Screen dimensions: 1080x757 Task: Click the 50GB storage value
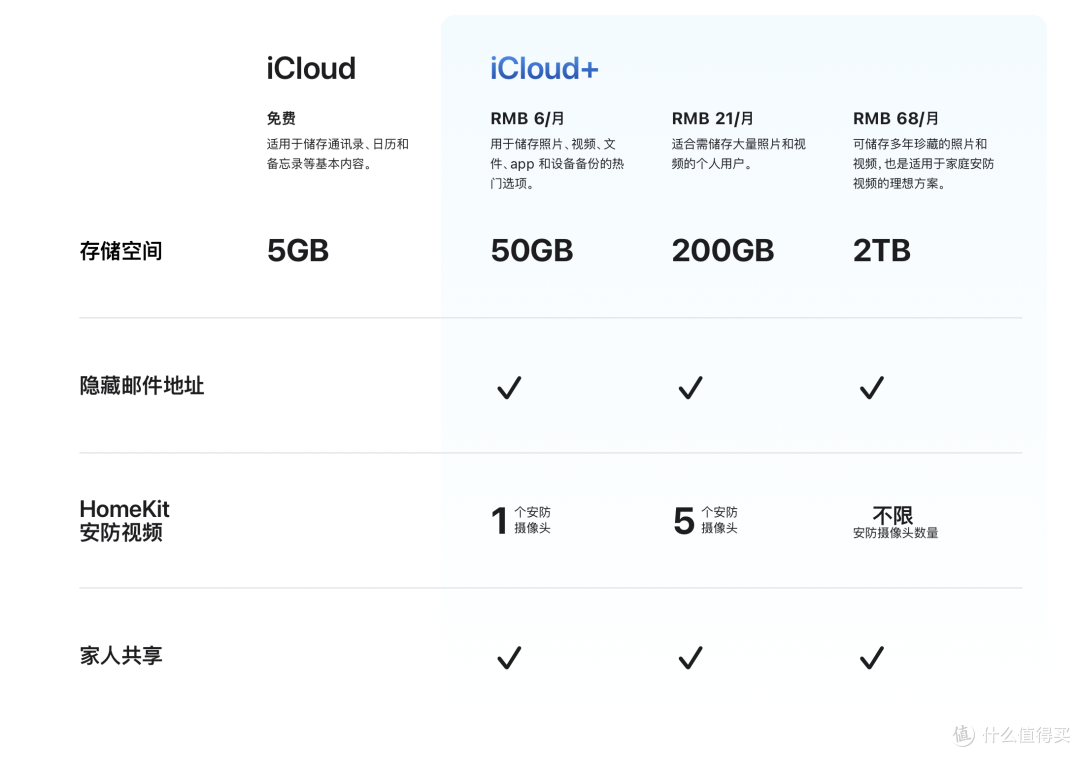point(532,250)
